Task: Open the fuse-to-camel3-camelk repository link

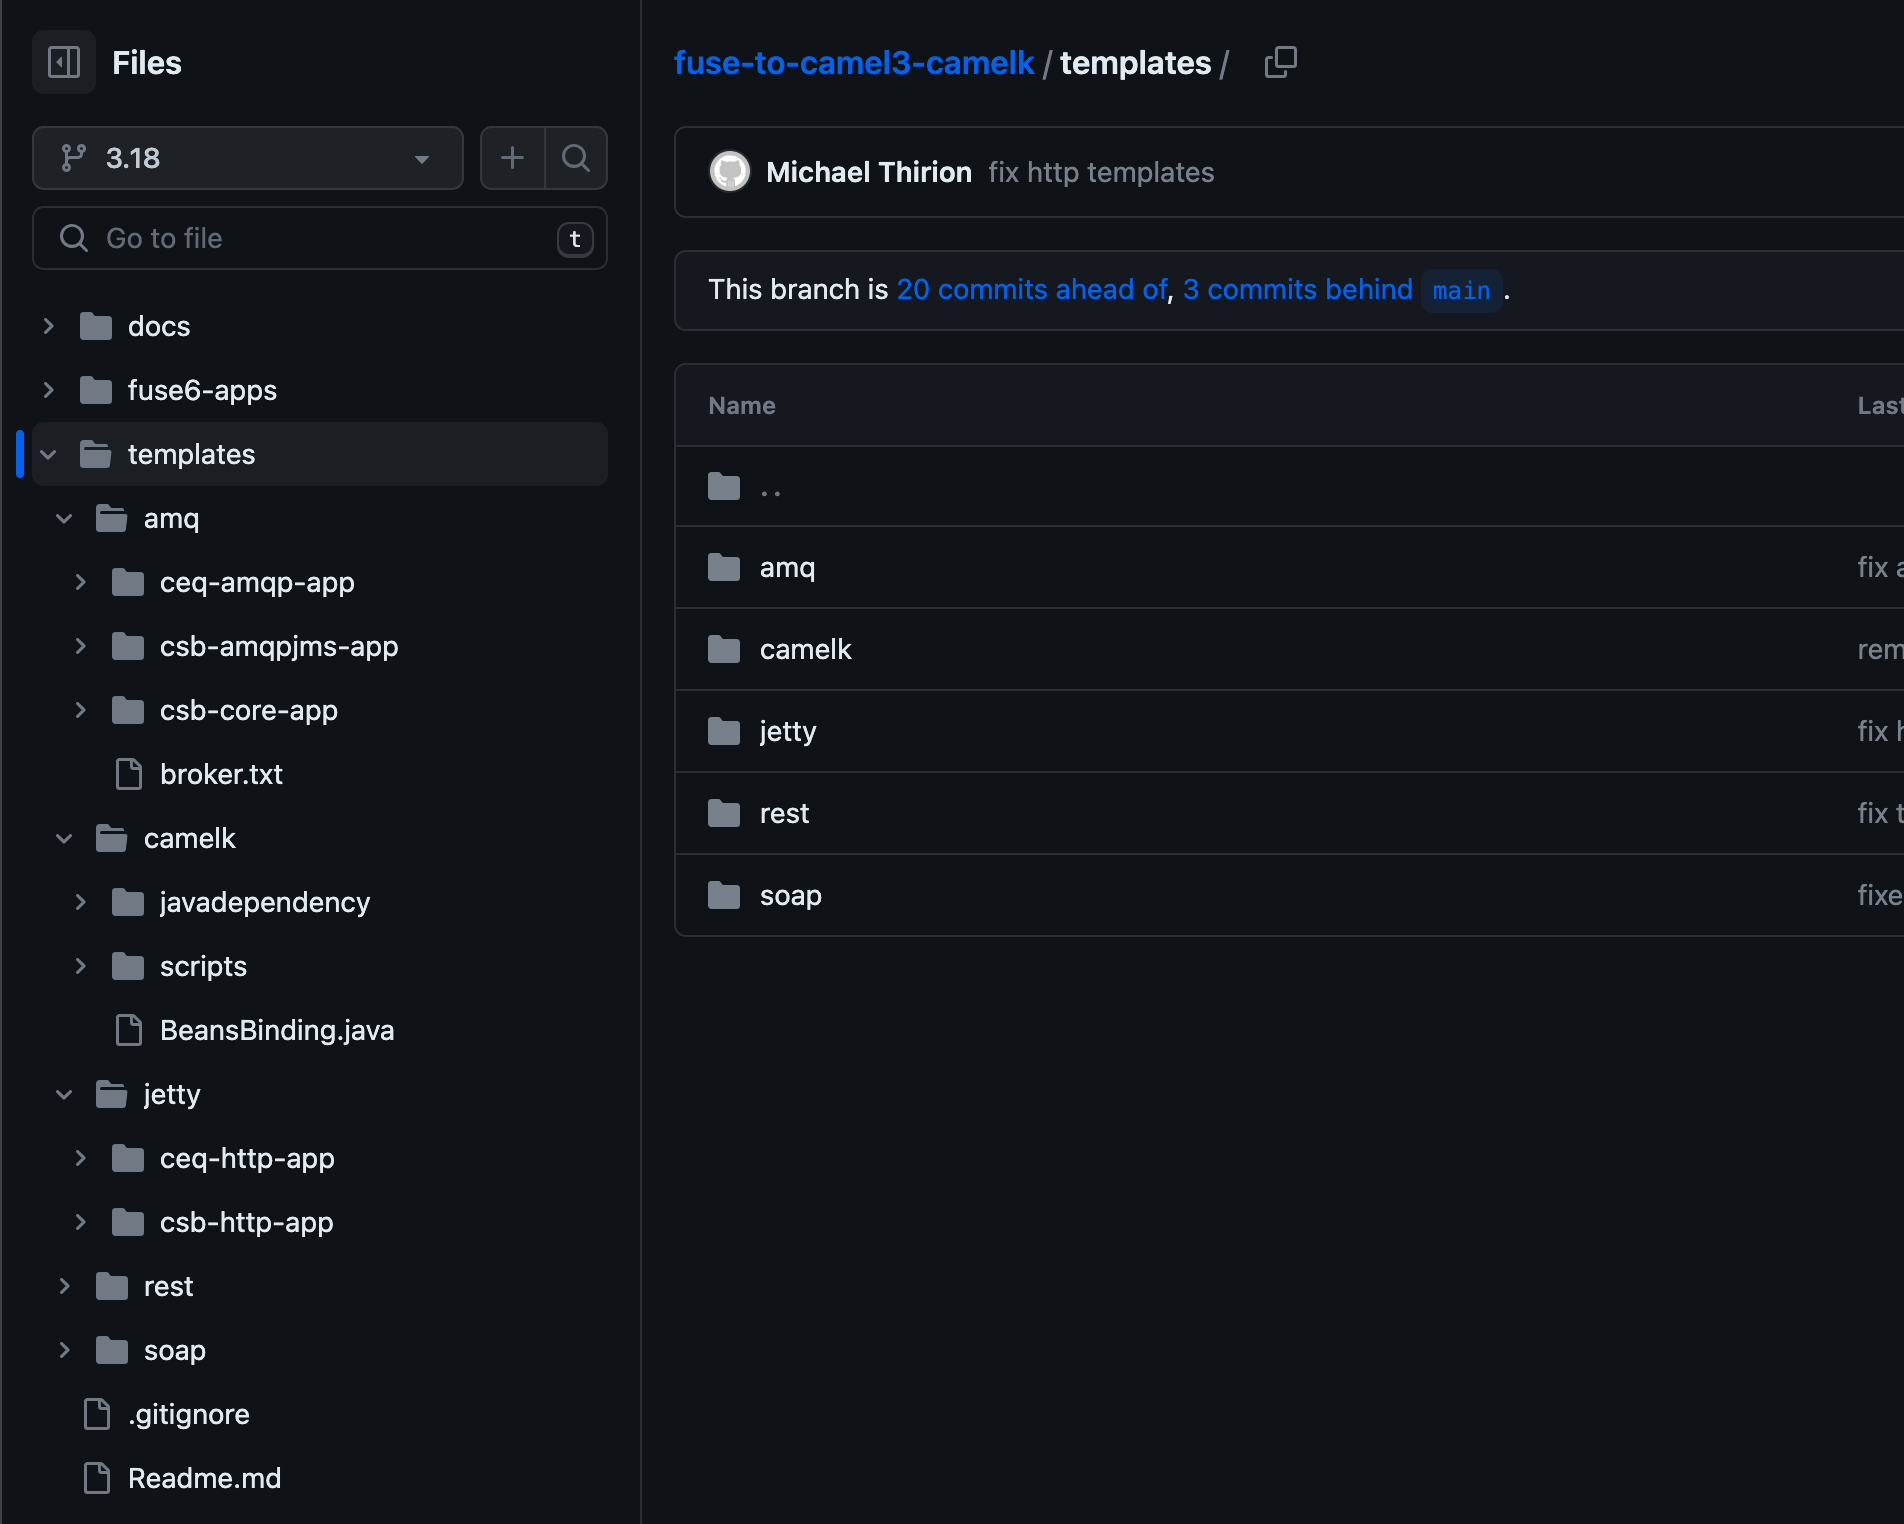Action: pos(853,62)
